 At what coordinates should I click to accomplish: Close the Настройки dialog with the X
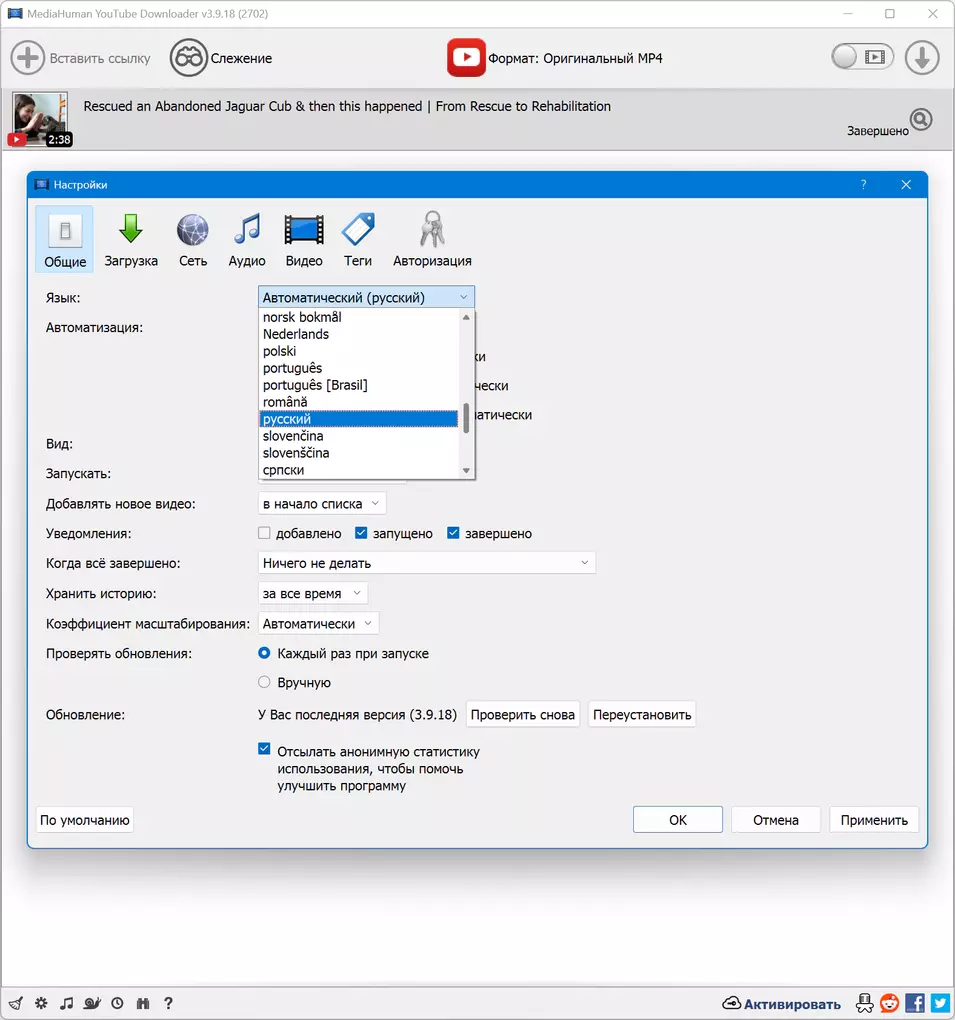pyautogui.click(x=906, y=185)
